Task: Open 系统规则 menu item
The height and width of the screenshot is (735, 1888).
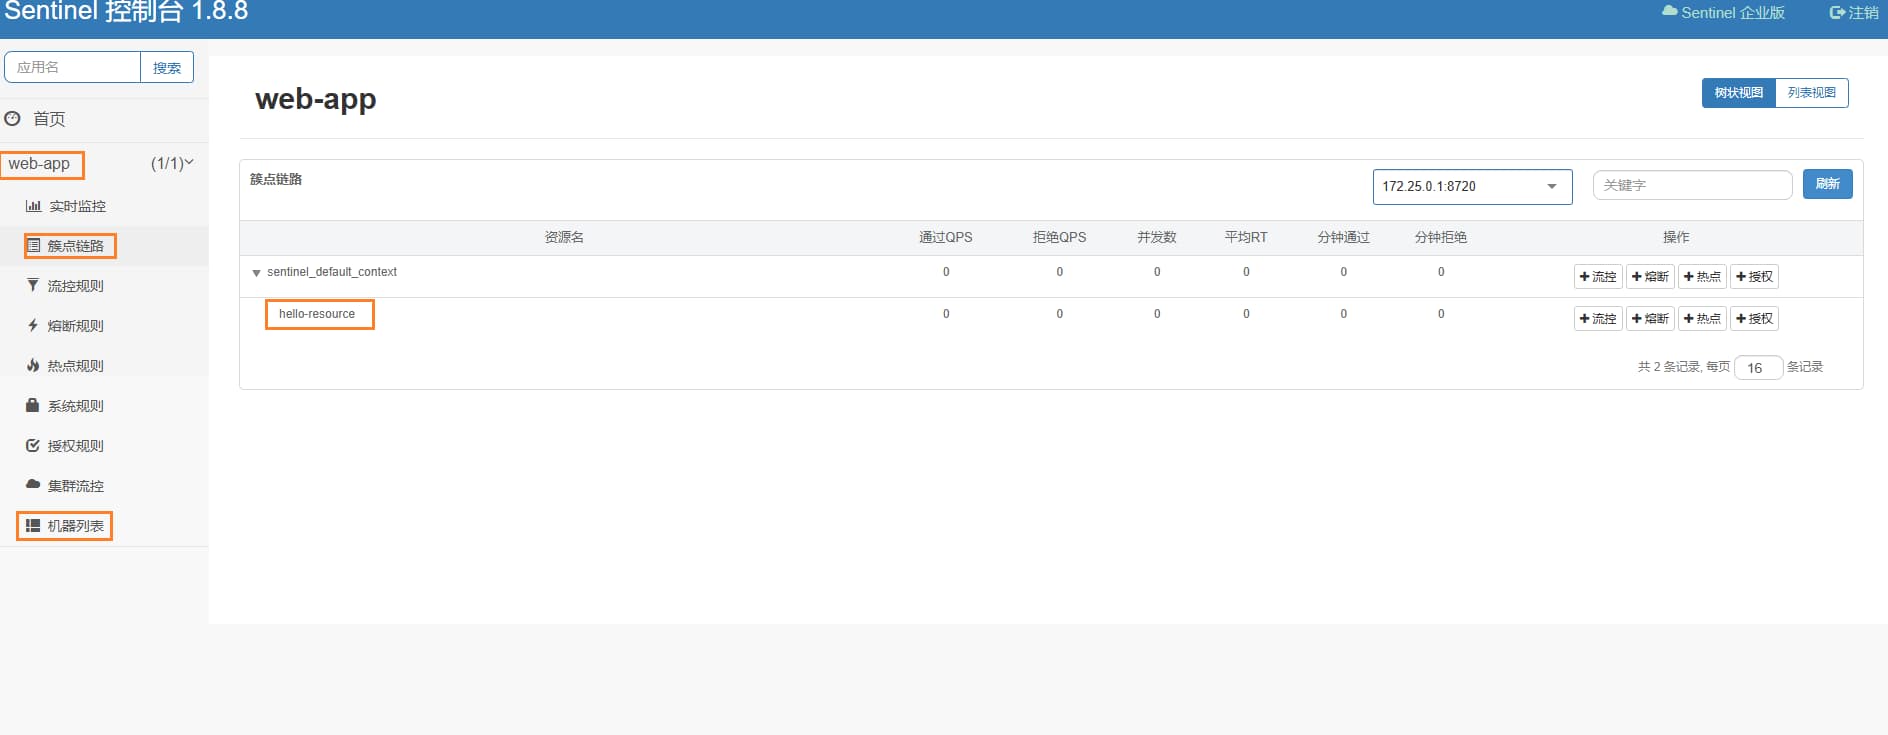Action: [x=76, y=406]
